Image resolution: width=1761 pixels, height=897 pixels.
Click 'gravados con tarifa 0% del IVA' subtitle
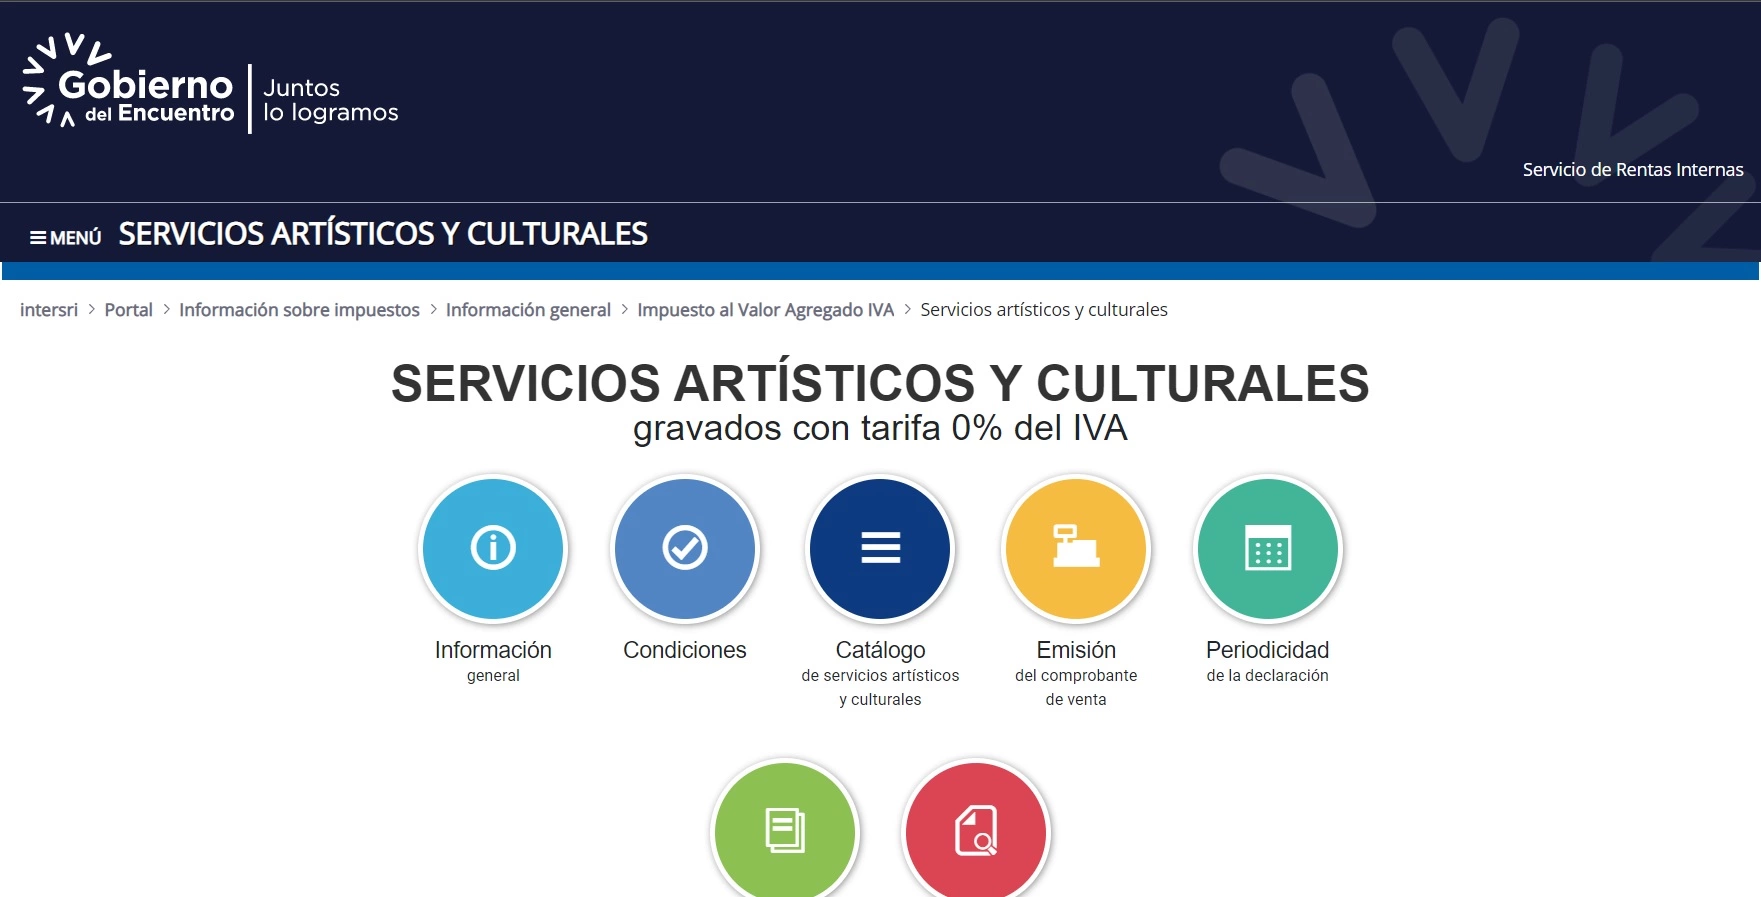[x=880, y=428]
